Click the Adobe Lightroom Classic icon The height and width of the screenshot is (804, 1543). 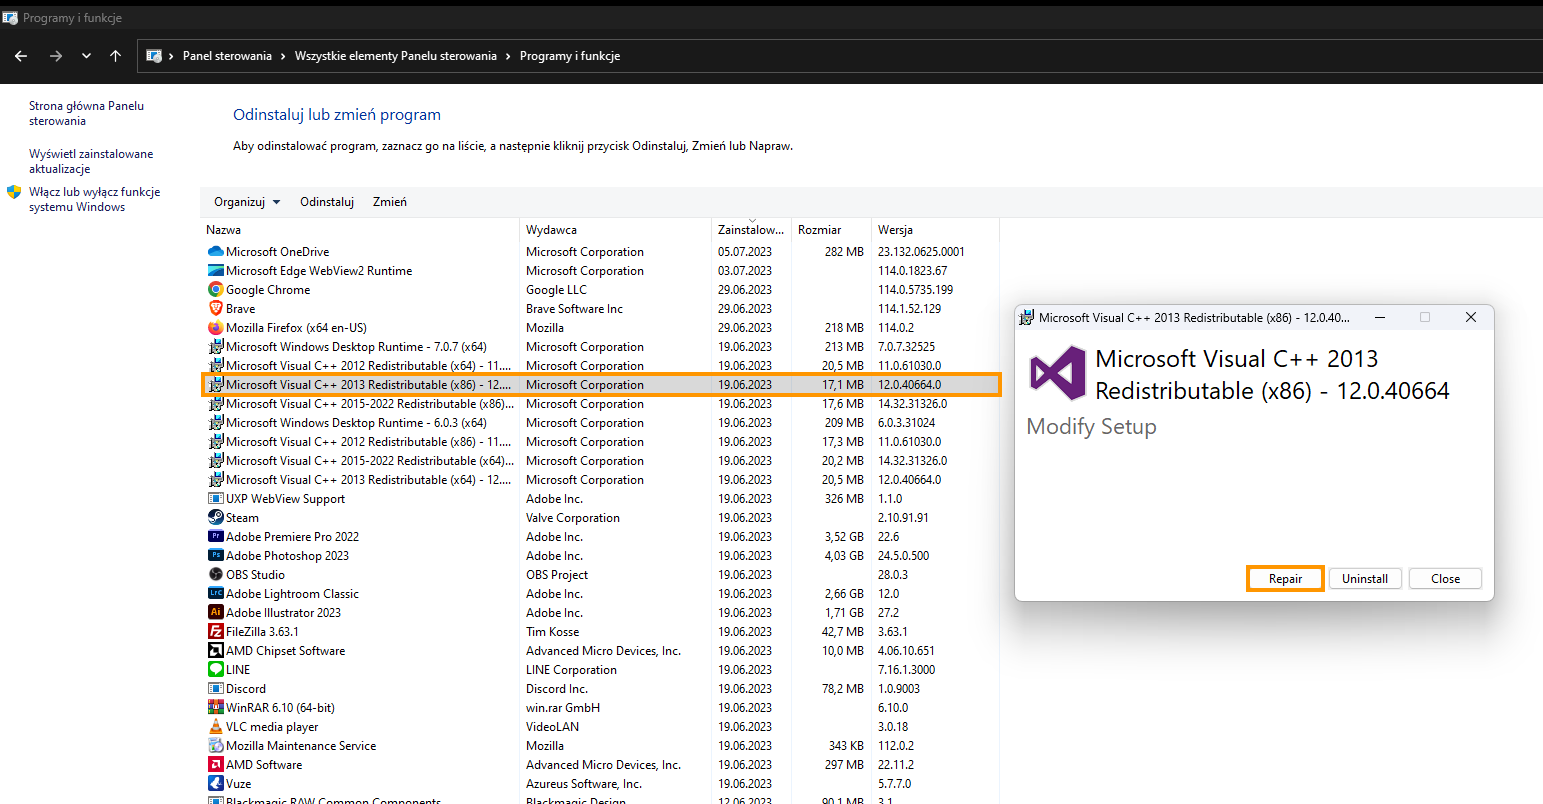[x=215, y=594]
